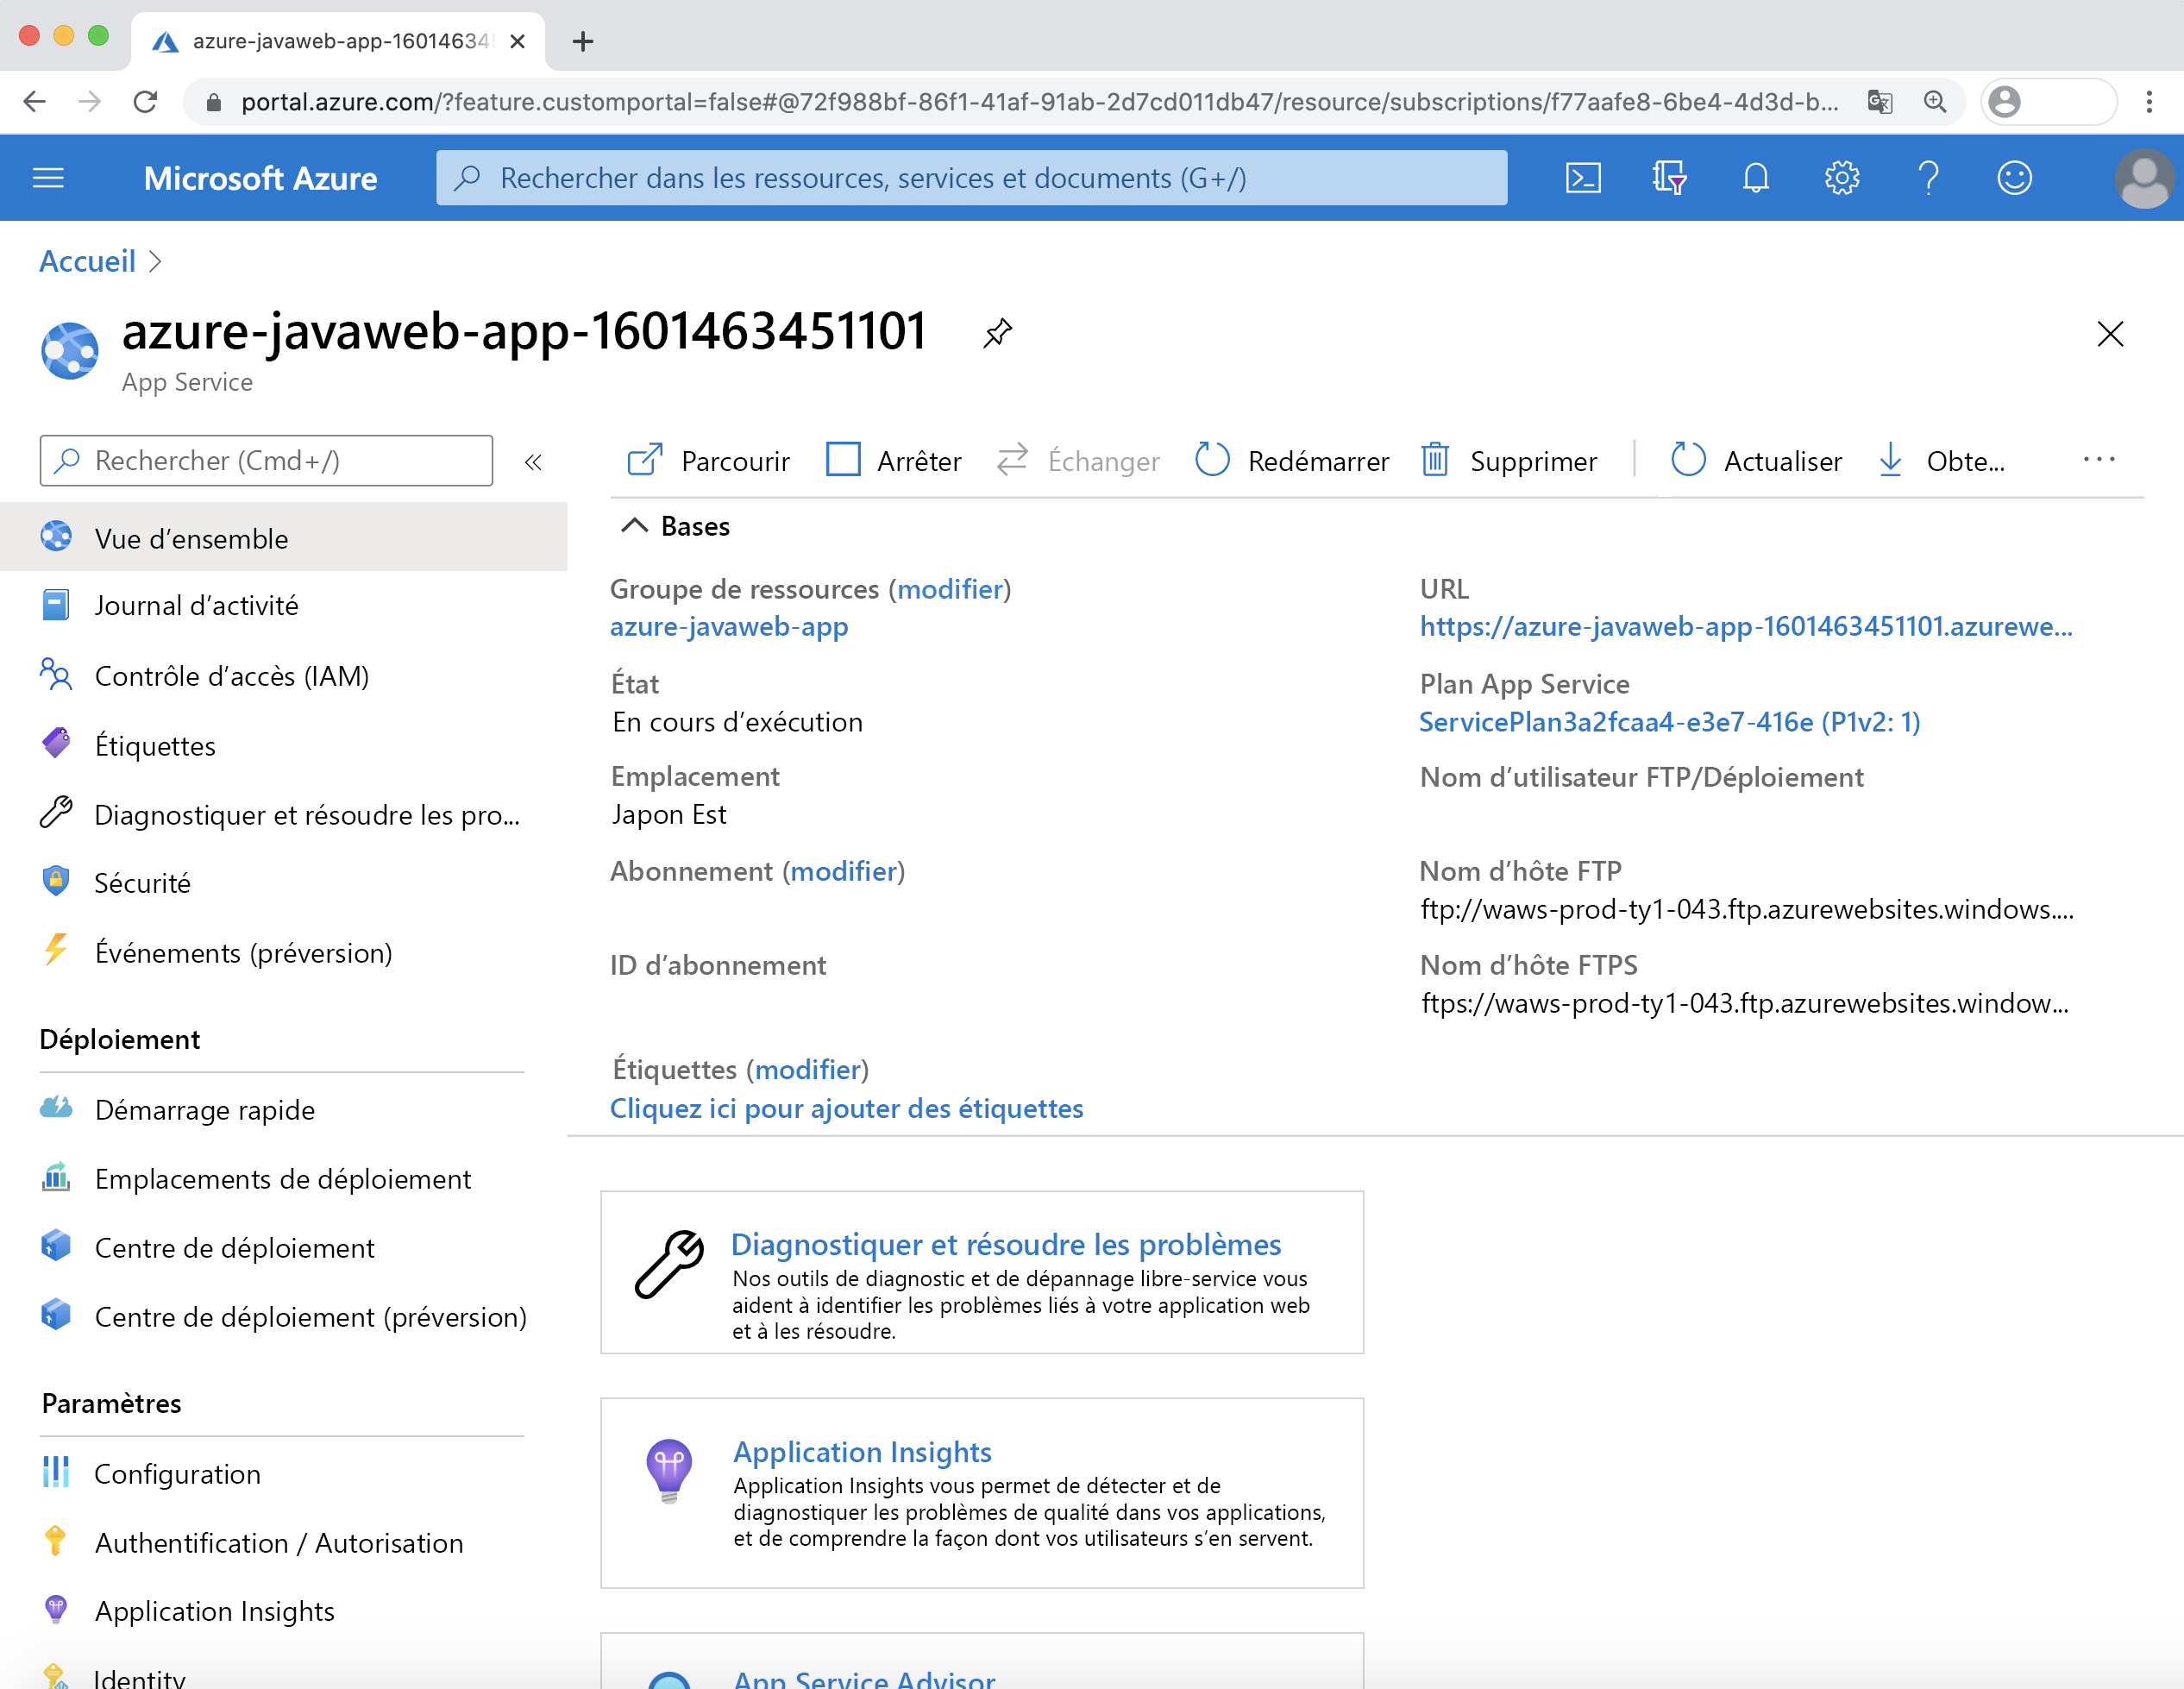The image size is (2184, 1689).
Task: Select Vue d'ensemble in the sidebar
Action: pyautogui.click(x=283, y=538)
